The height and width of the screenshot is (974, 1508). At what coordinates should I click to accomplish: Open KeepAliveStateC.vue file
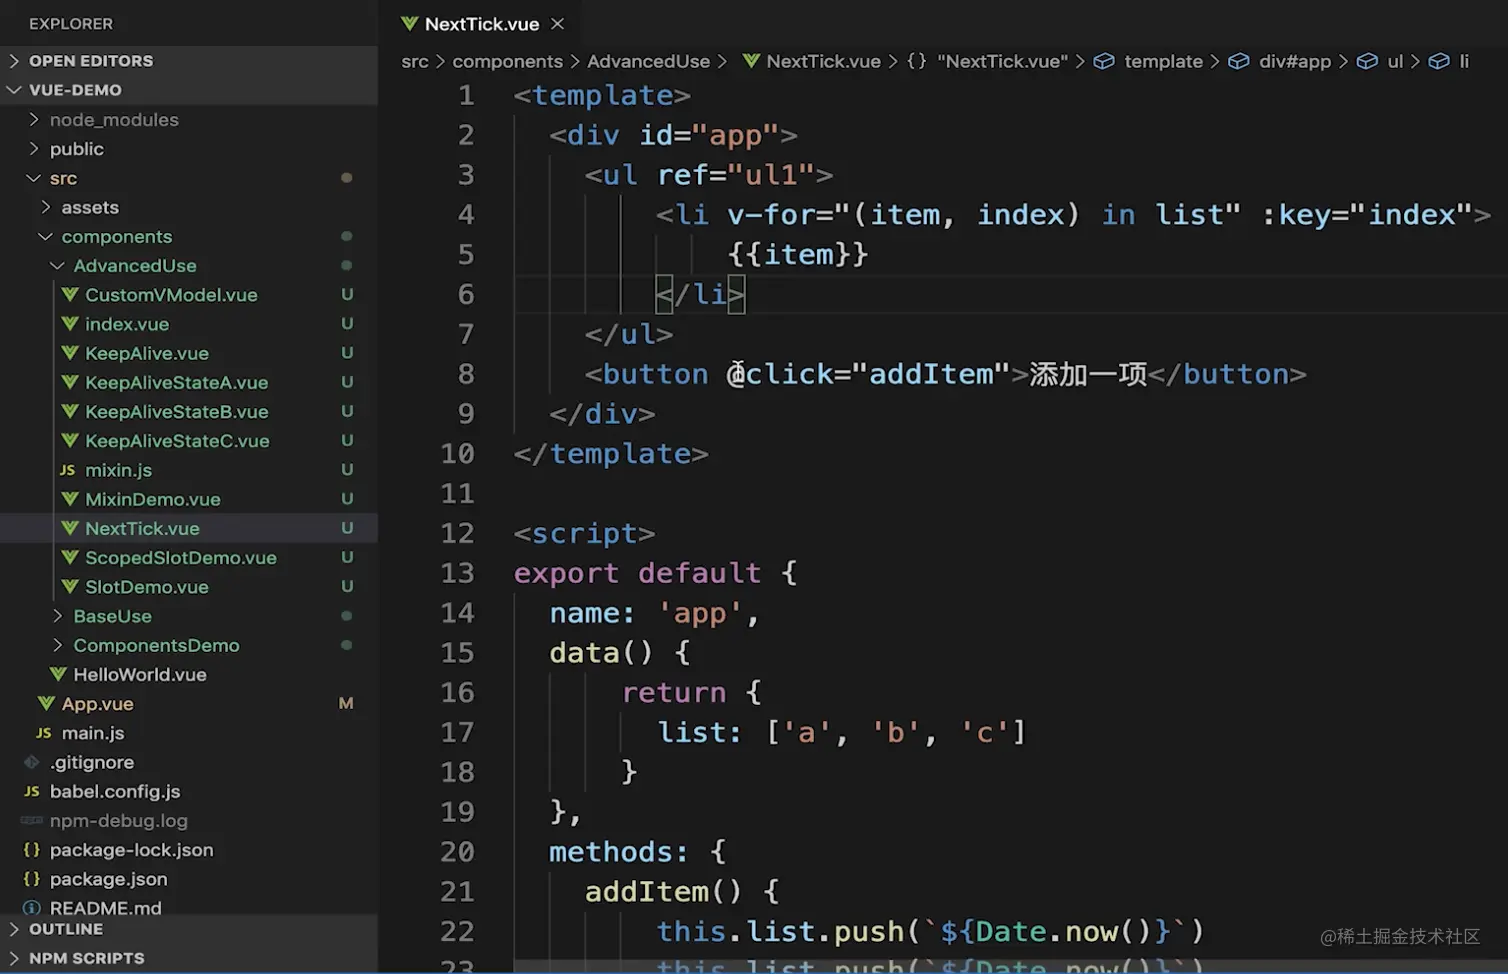[x=177, y=441]
